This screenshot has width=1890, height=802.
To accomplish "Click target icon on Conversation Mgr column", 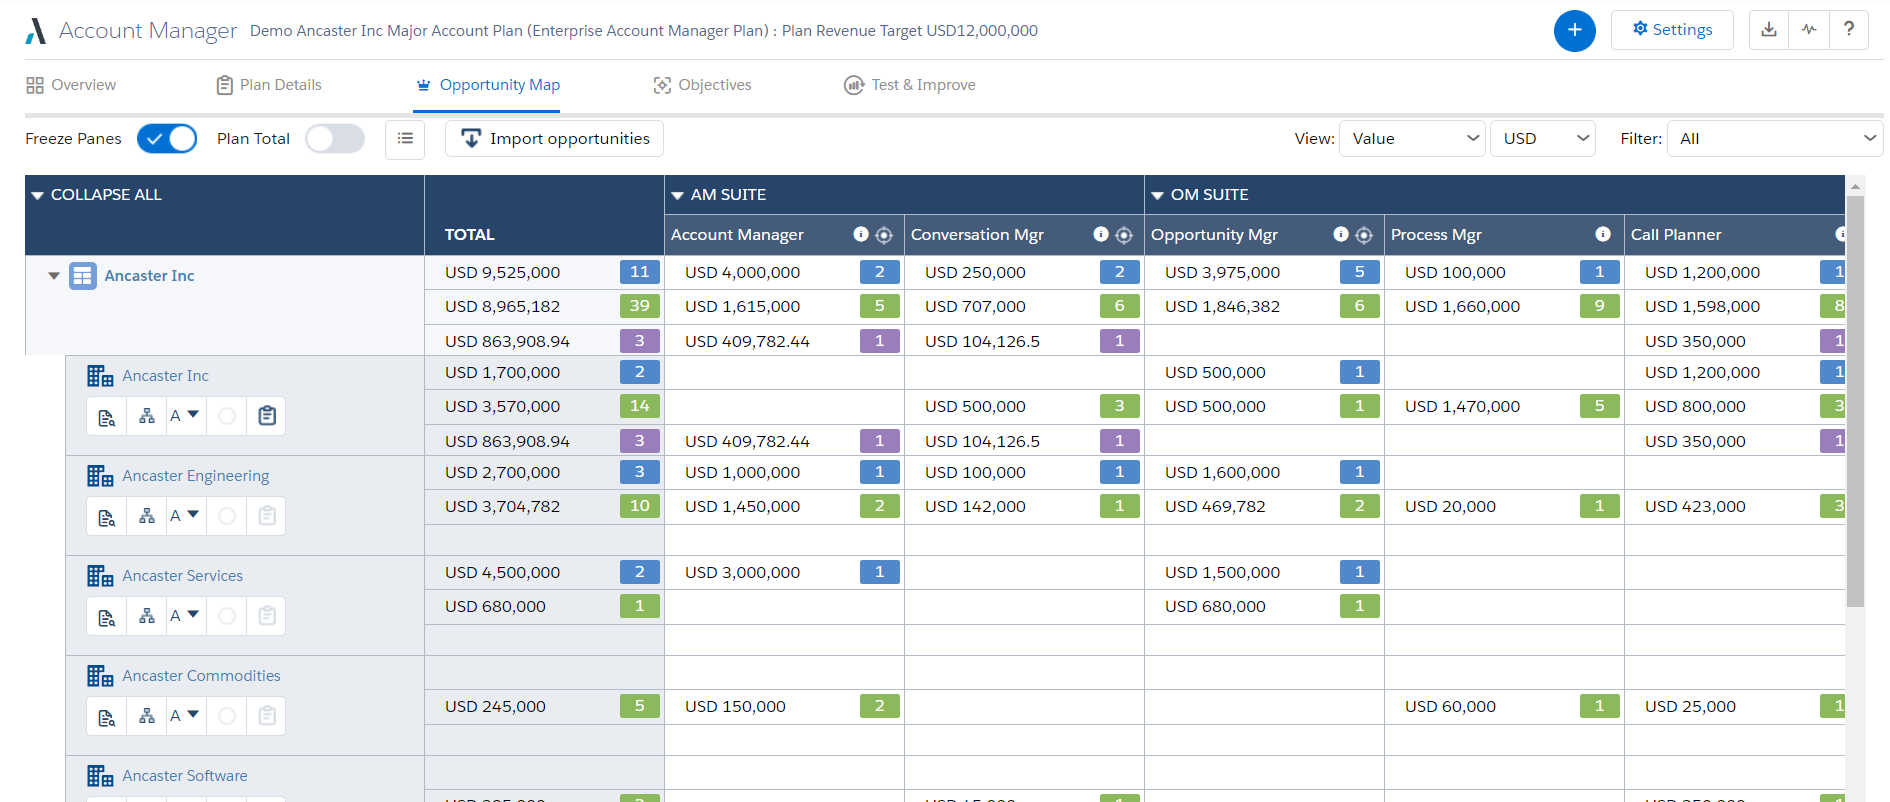I will (x=1124, y=235).
